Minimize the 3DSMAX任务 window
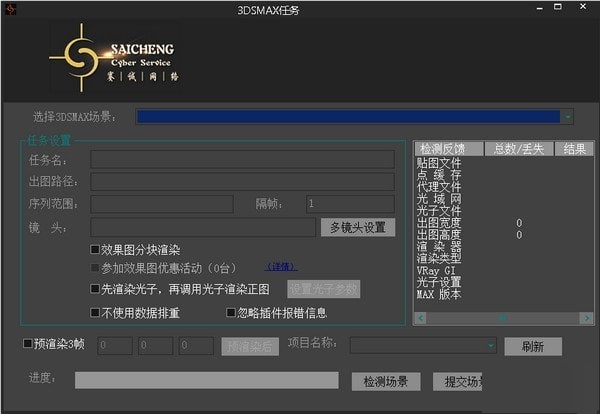 click(x=540, y=8)
